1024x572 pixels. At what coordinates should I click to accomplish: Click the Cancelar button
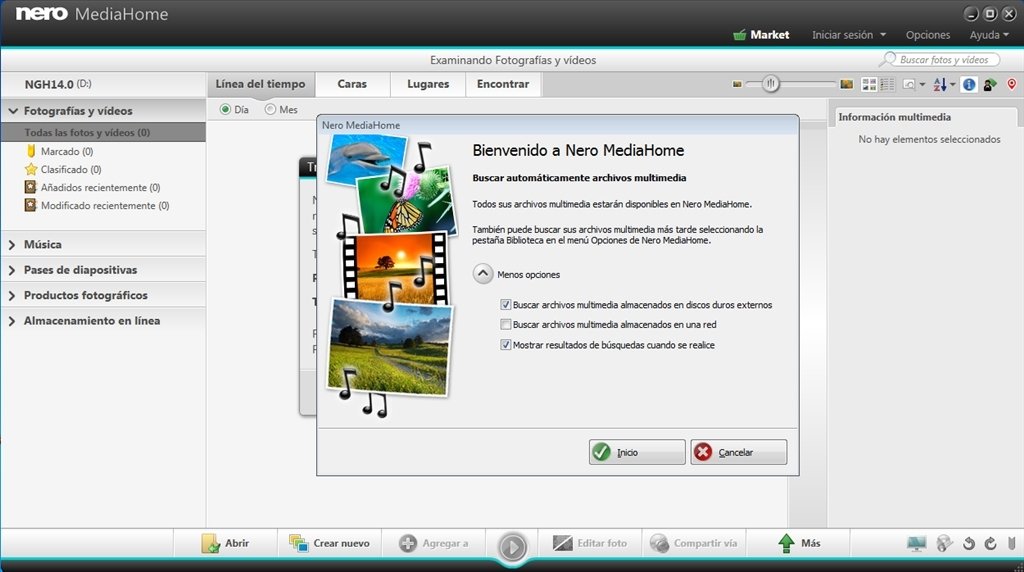point(739,452)
